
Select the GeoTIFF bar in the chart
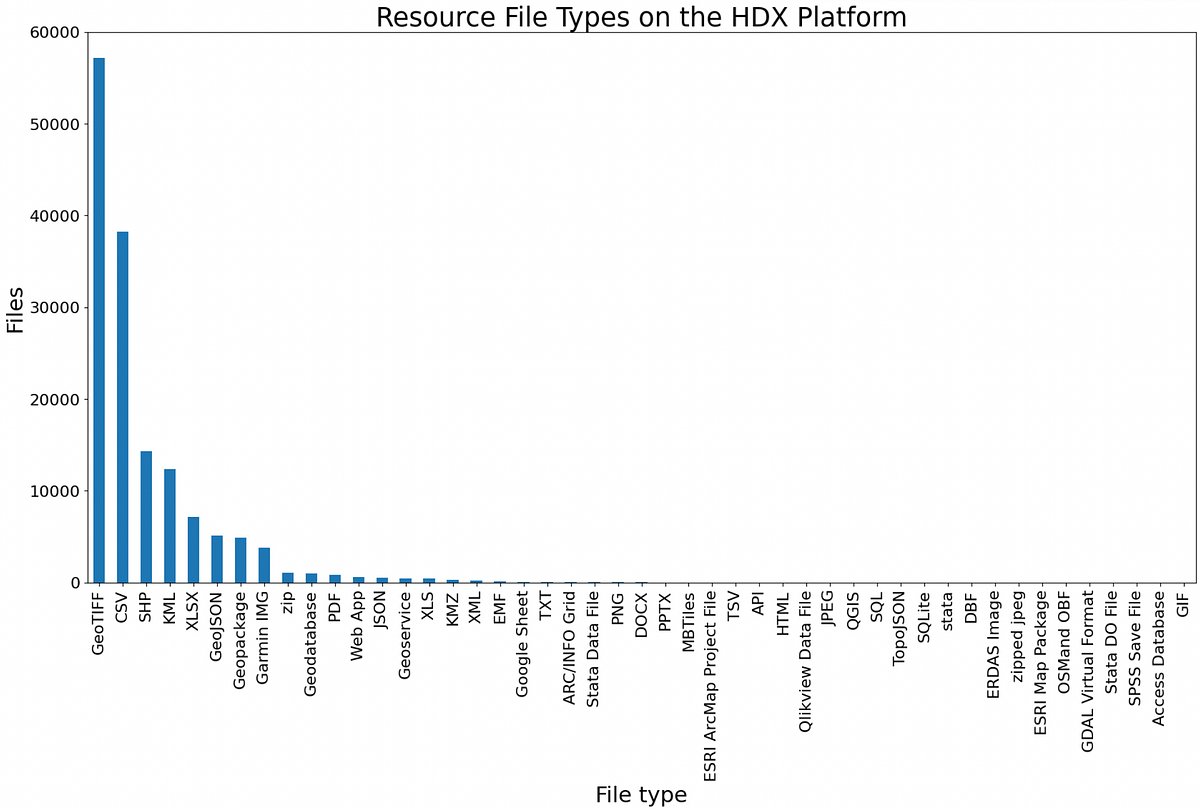pos(98,320)
